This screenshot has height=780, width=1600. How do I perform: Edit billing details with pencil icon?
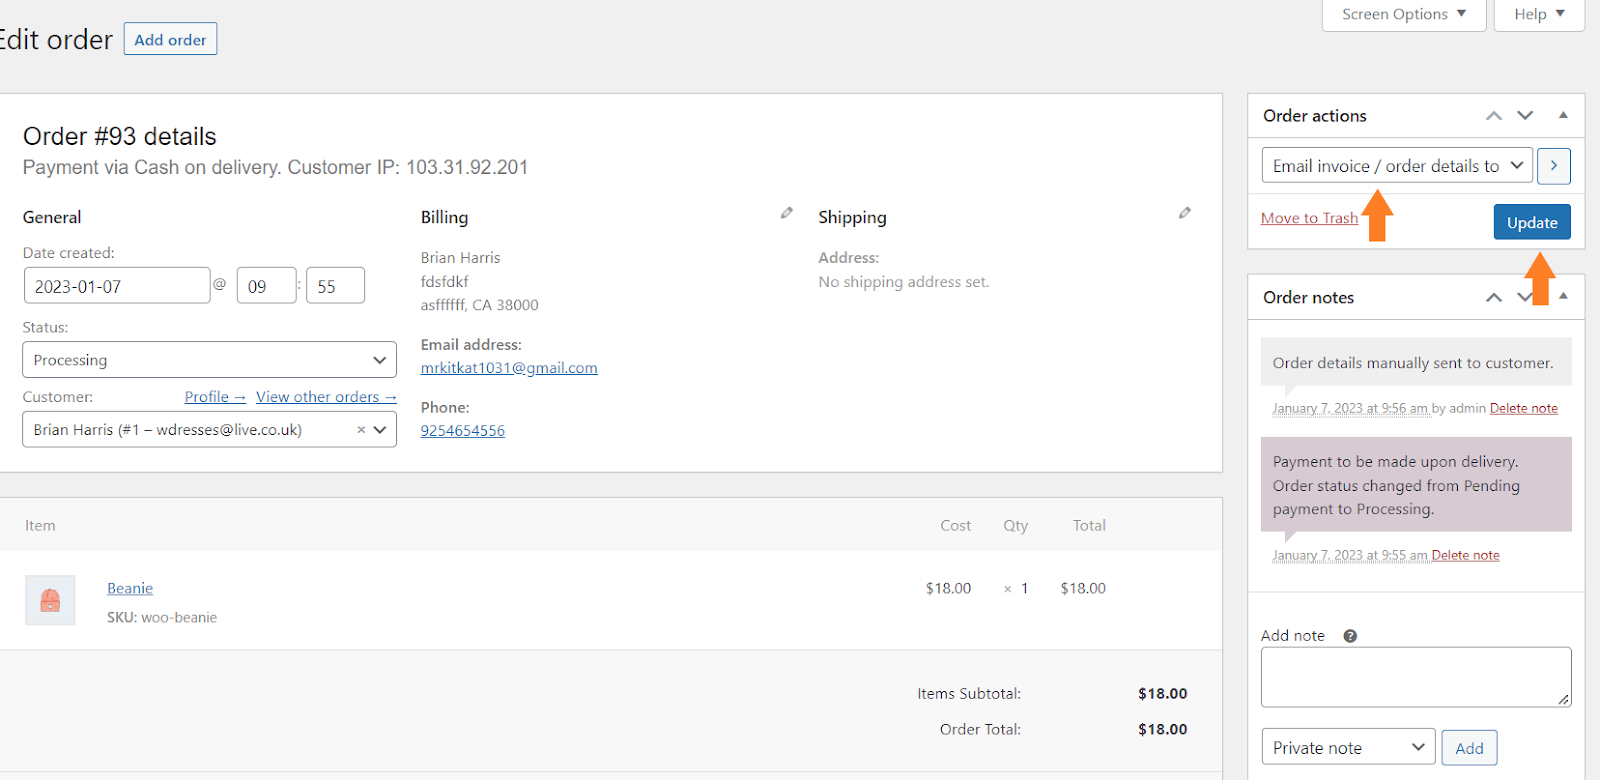pyautogui.click(x=787, y=213)
